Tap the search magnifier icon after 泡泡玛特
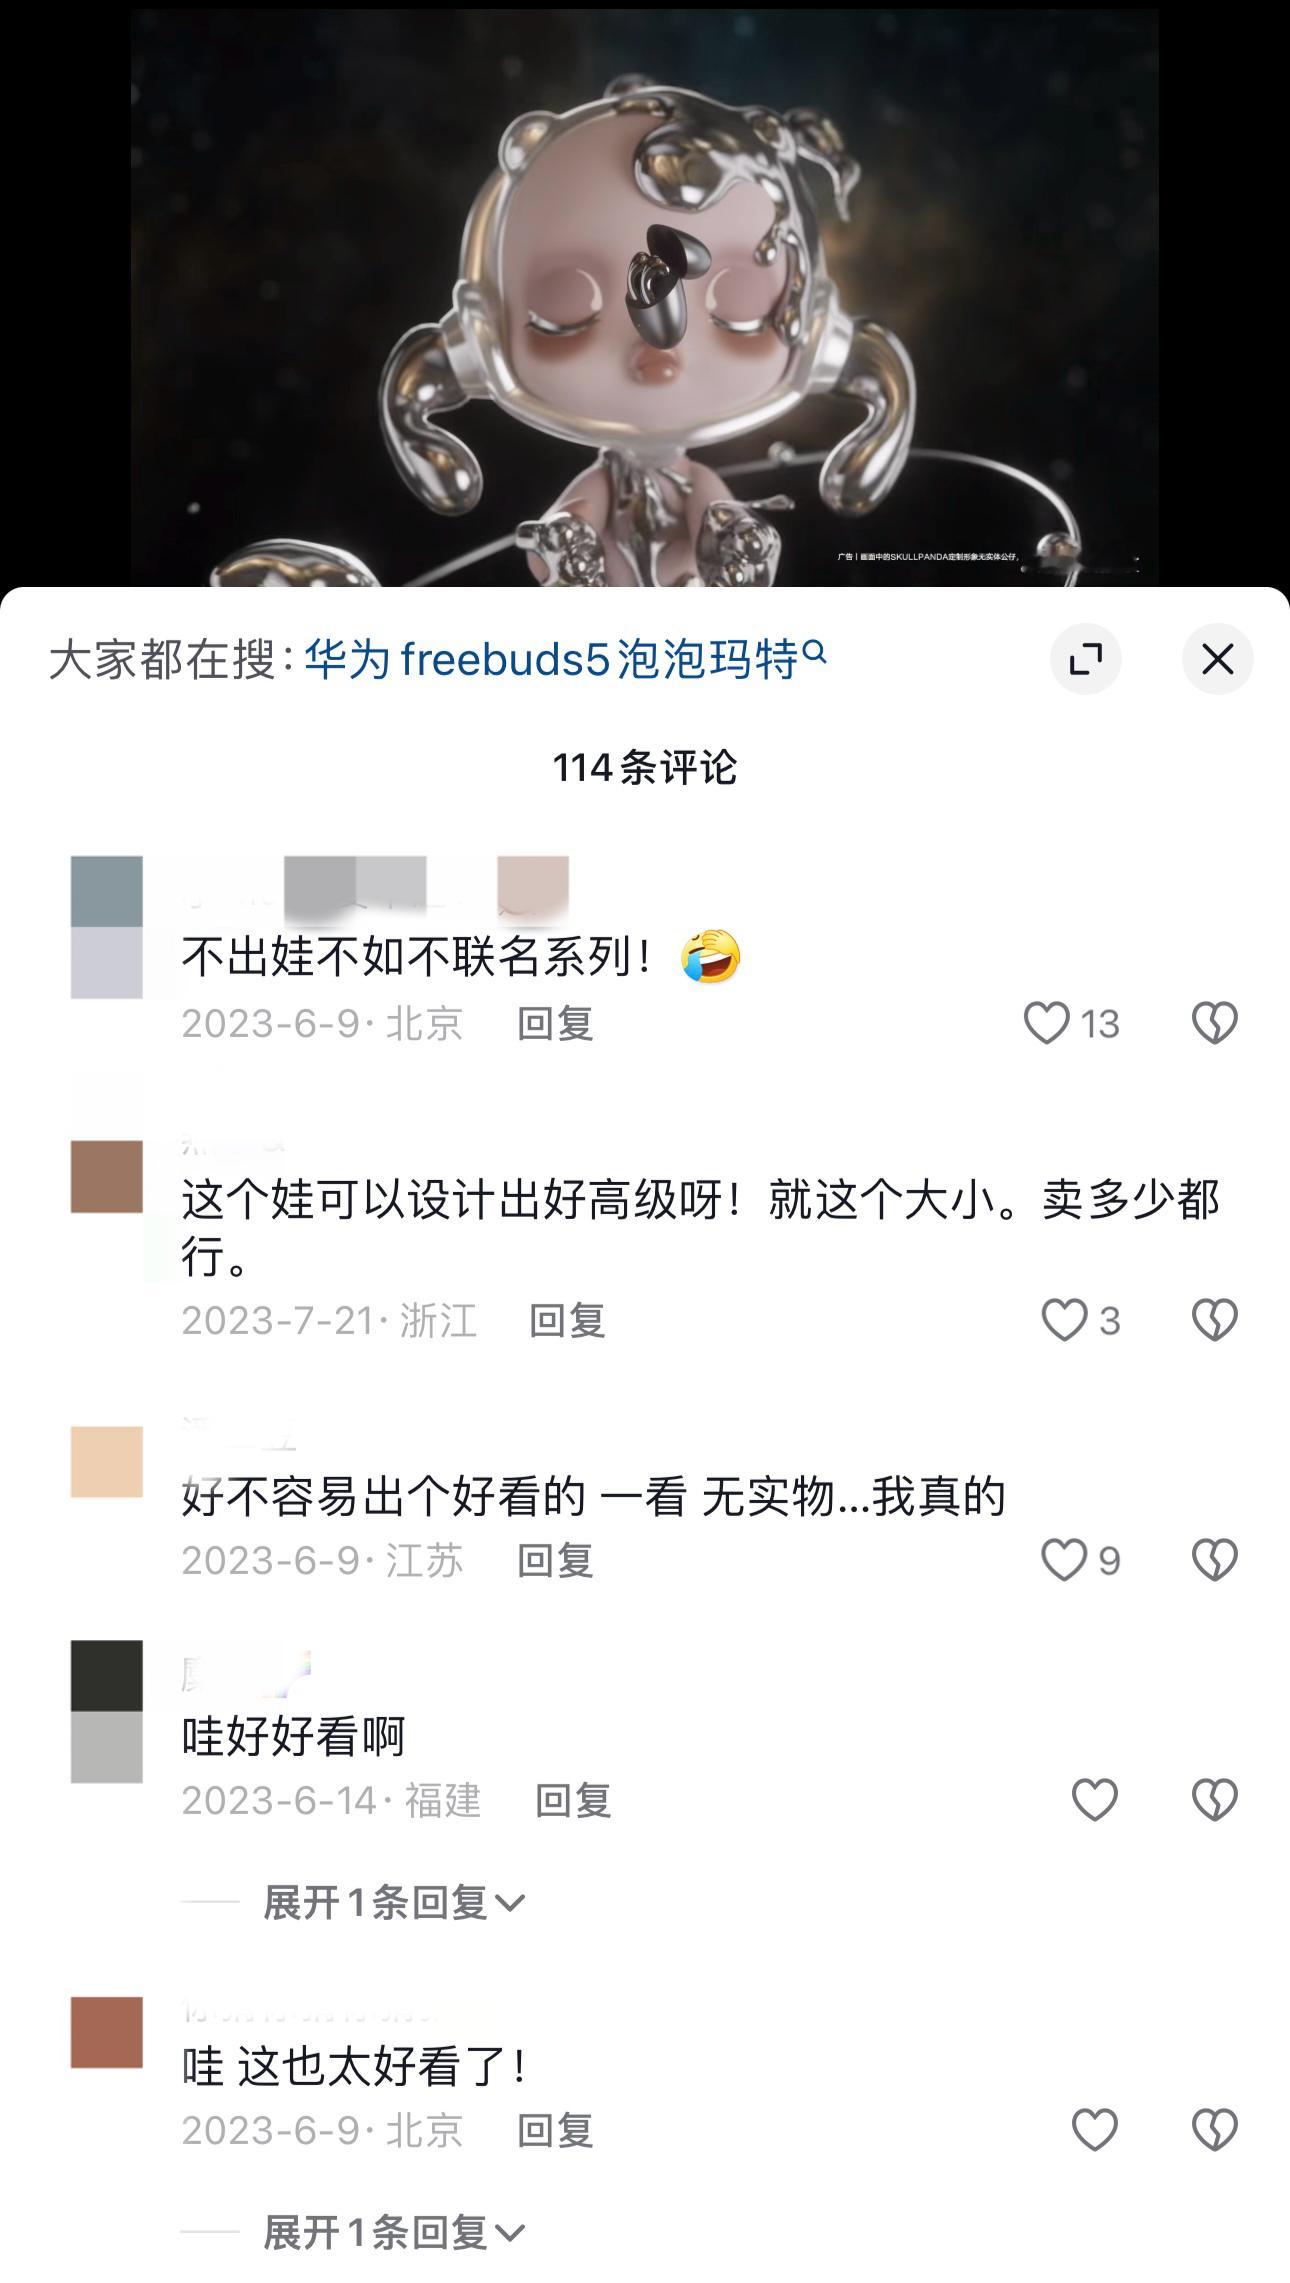 [x=815, y=653]
